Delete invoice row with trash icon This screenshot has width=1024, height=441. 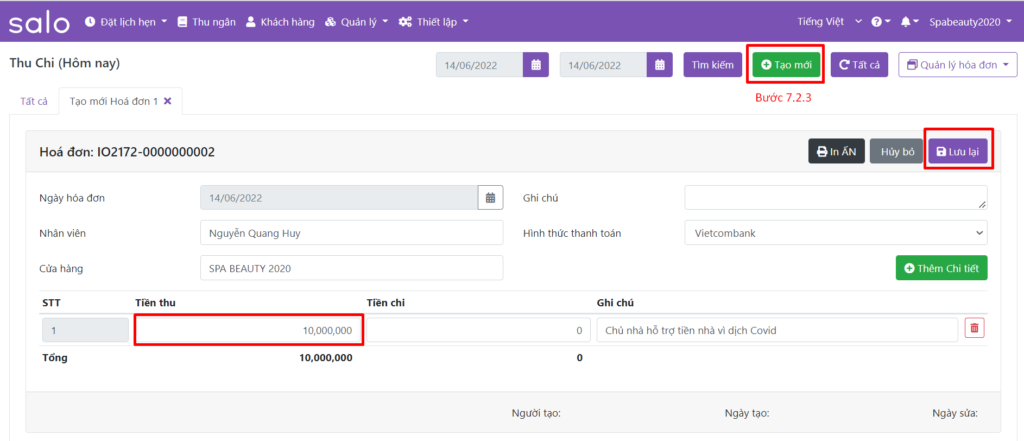974,328
